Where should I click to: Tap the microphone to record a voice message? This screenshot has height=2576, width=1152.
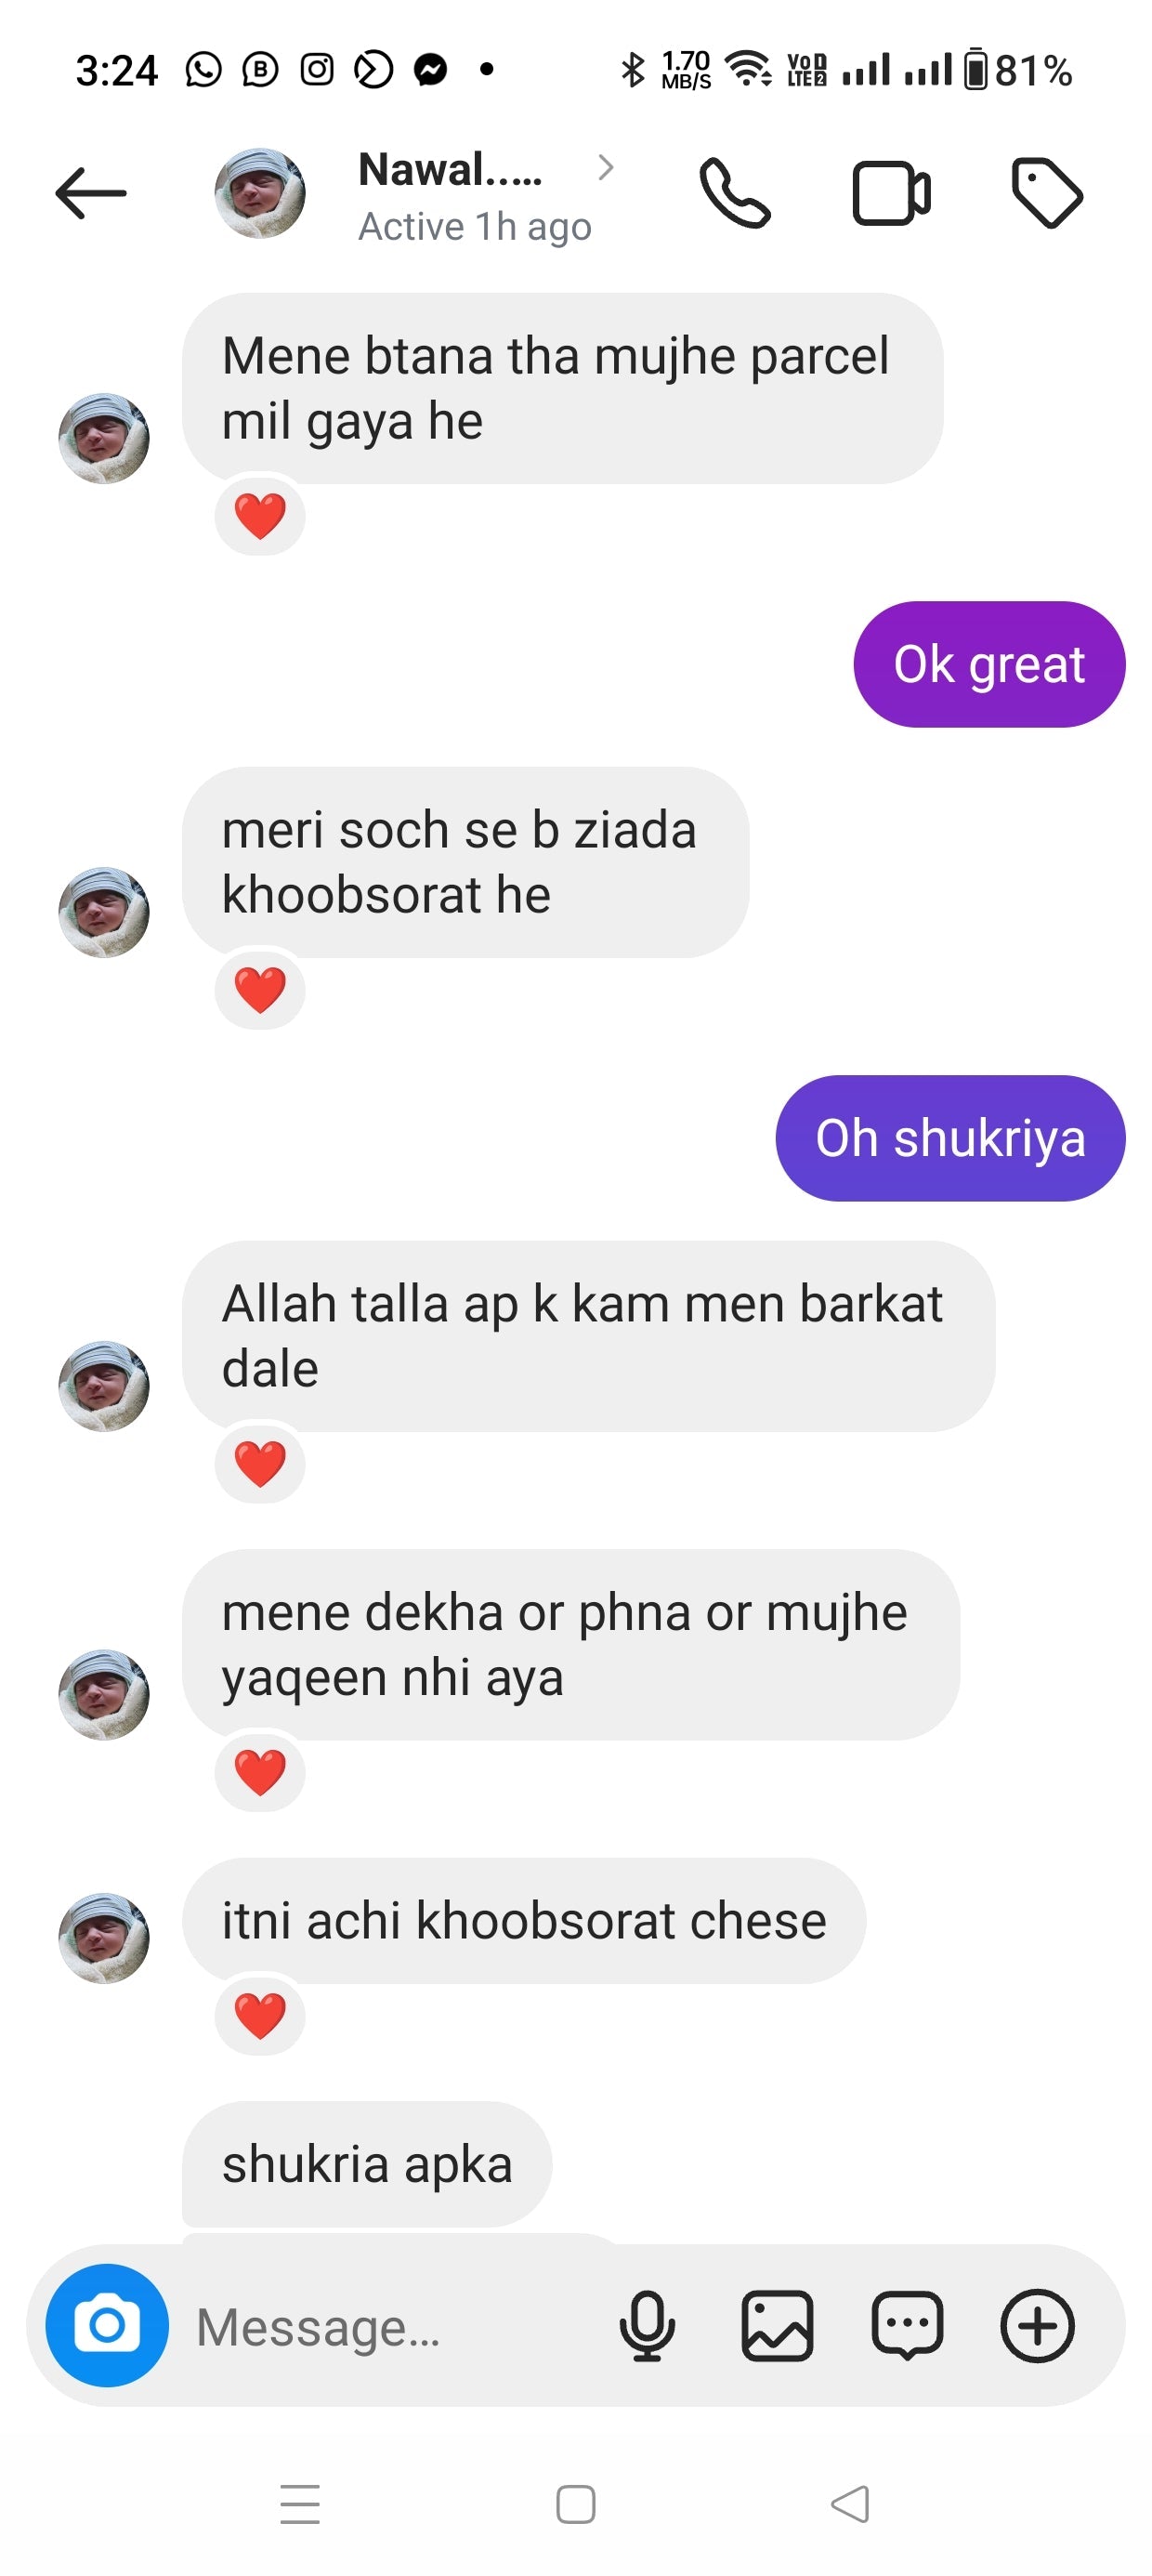point(647,2325)
